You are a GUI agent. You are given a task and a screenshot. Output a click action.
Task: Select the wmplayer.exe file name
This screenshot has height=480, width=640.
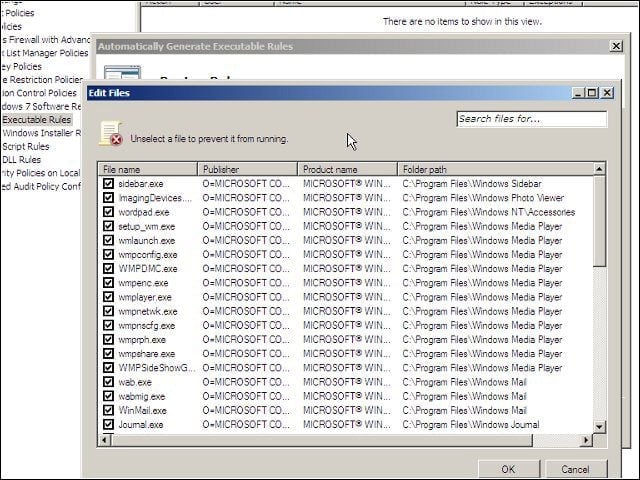tap(145, 297)
